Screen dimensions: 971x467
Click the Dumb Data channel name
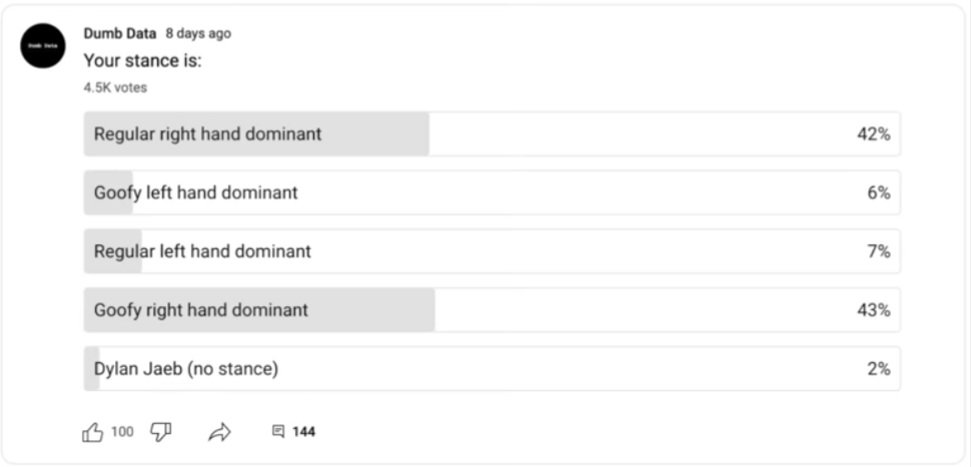tap(120, 33)
